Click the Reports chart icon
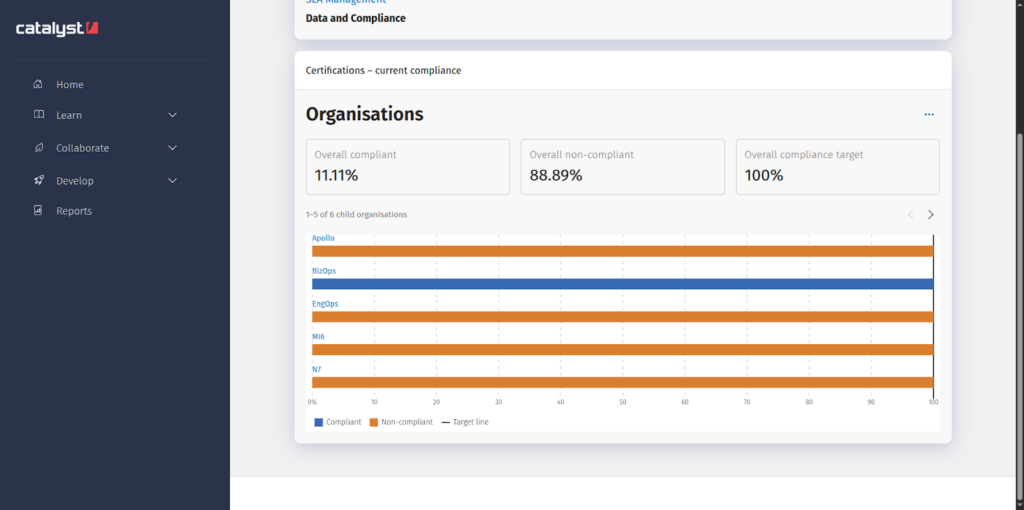Viewport: 1024px width, 510px height. pyautogui.click(x=39, y=211)
